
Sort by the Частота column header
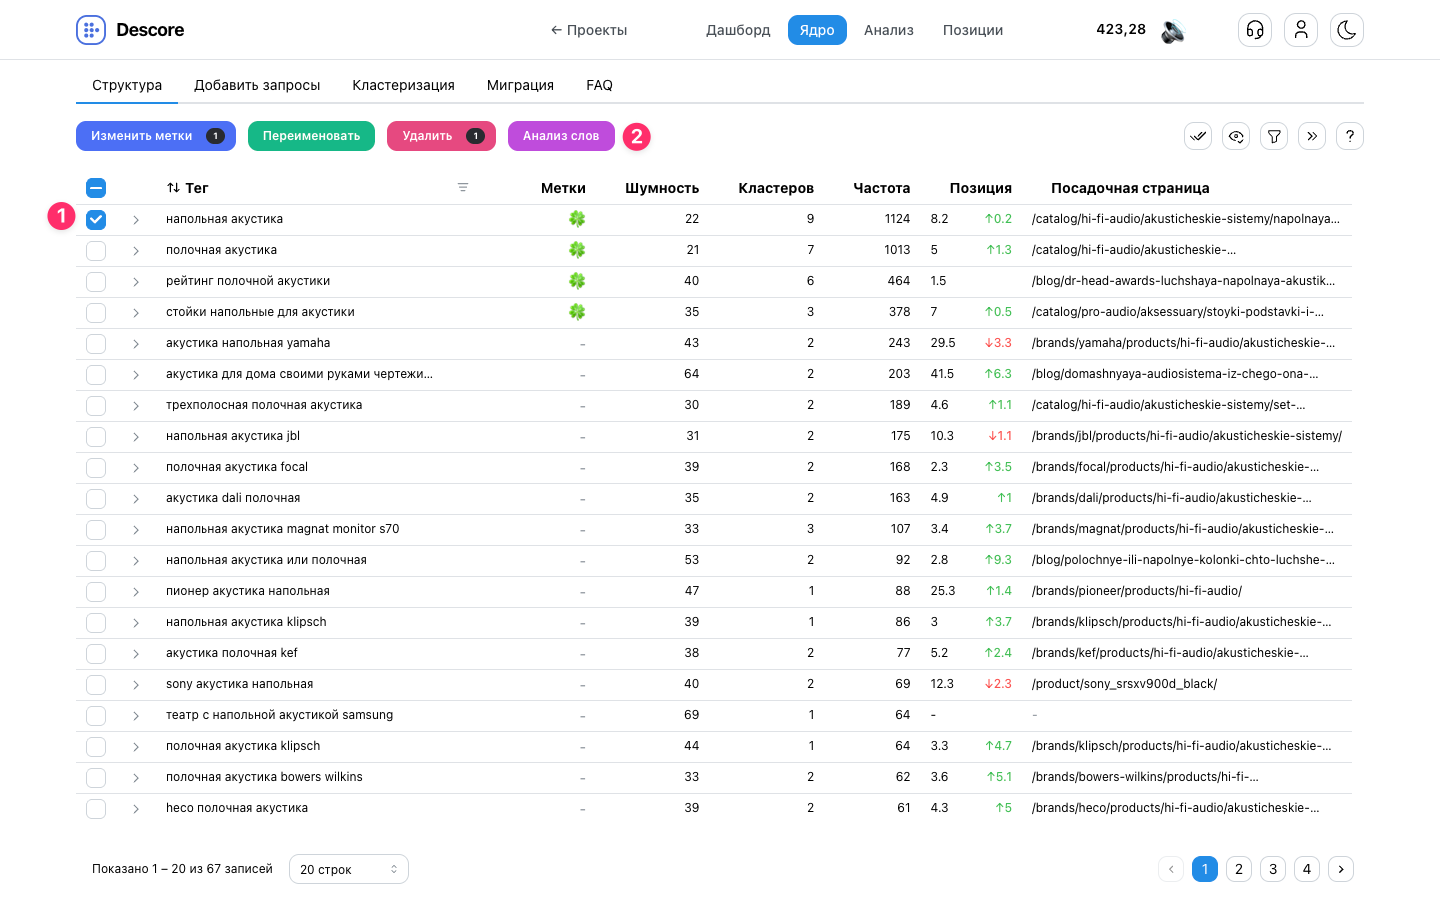[881, 188]
